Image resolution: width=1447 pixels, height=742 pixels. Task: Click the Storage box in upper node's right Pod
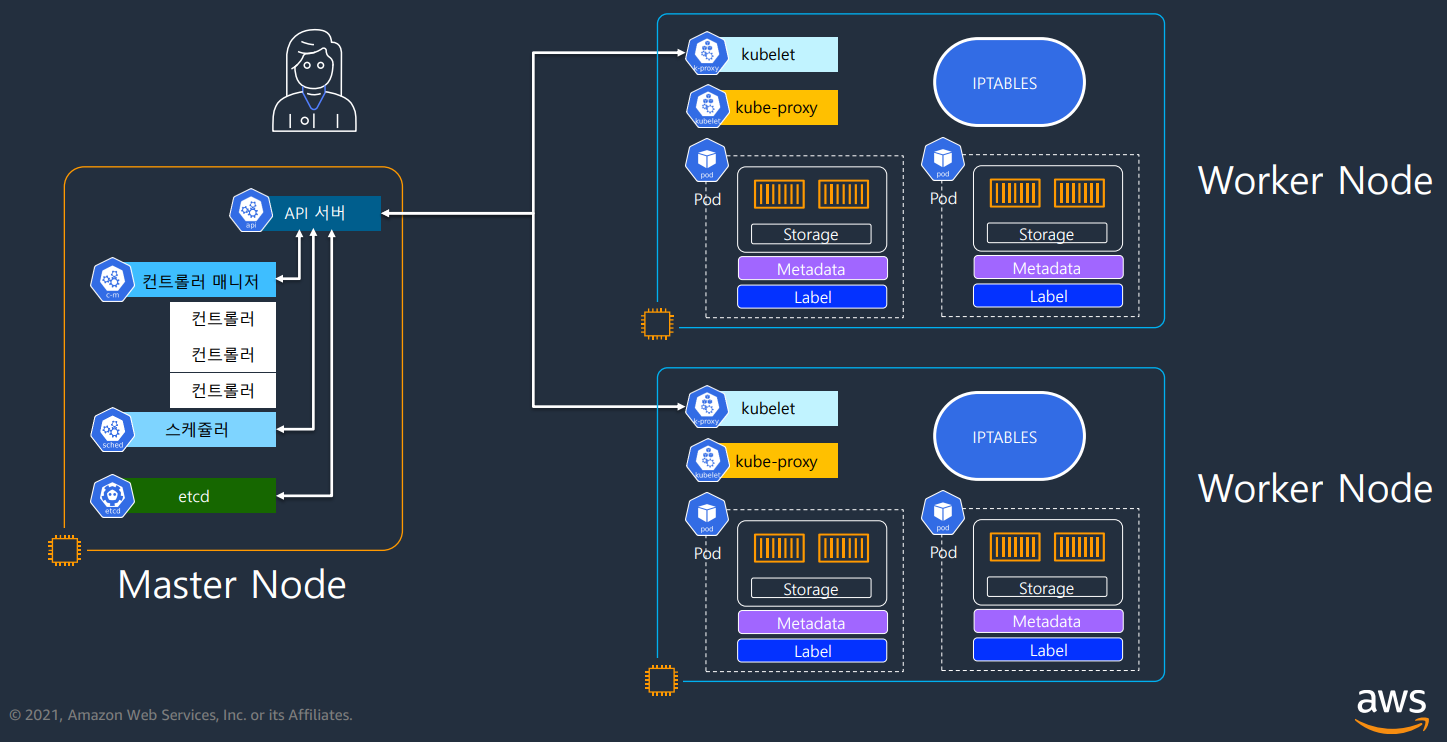tap(1047, 233)
